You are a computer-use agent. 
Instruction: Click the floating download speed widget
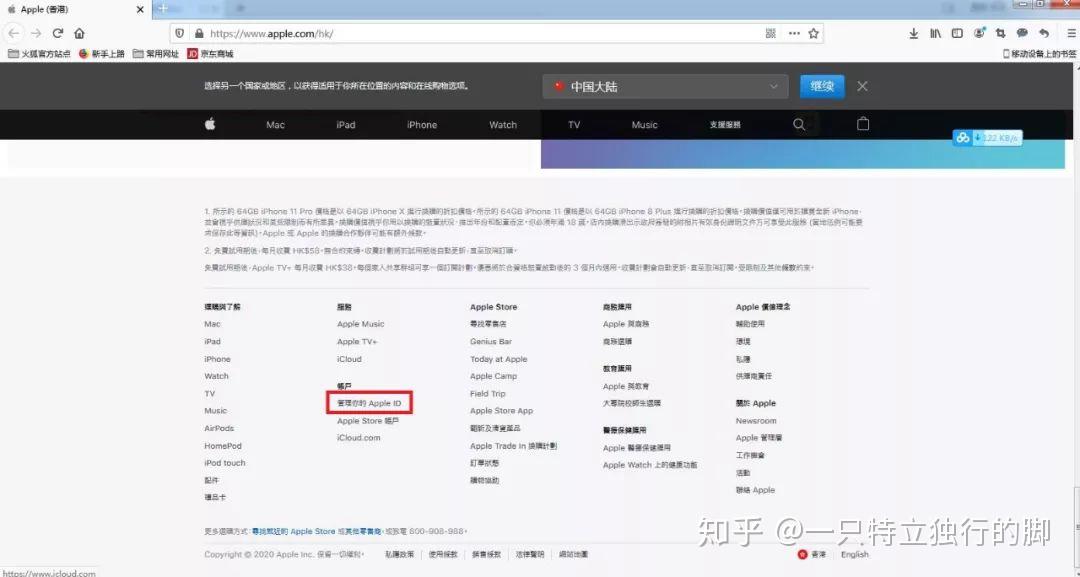pos(987,138)
